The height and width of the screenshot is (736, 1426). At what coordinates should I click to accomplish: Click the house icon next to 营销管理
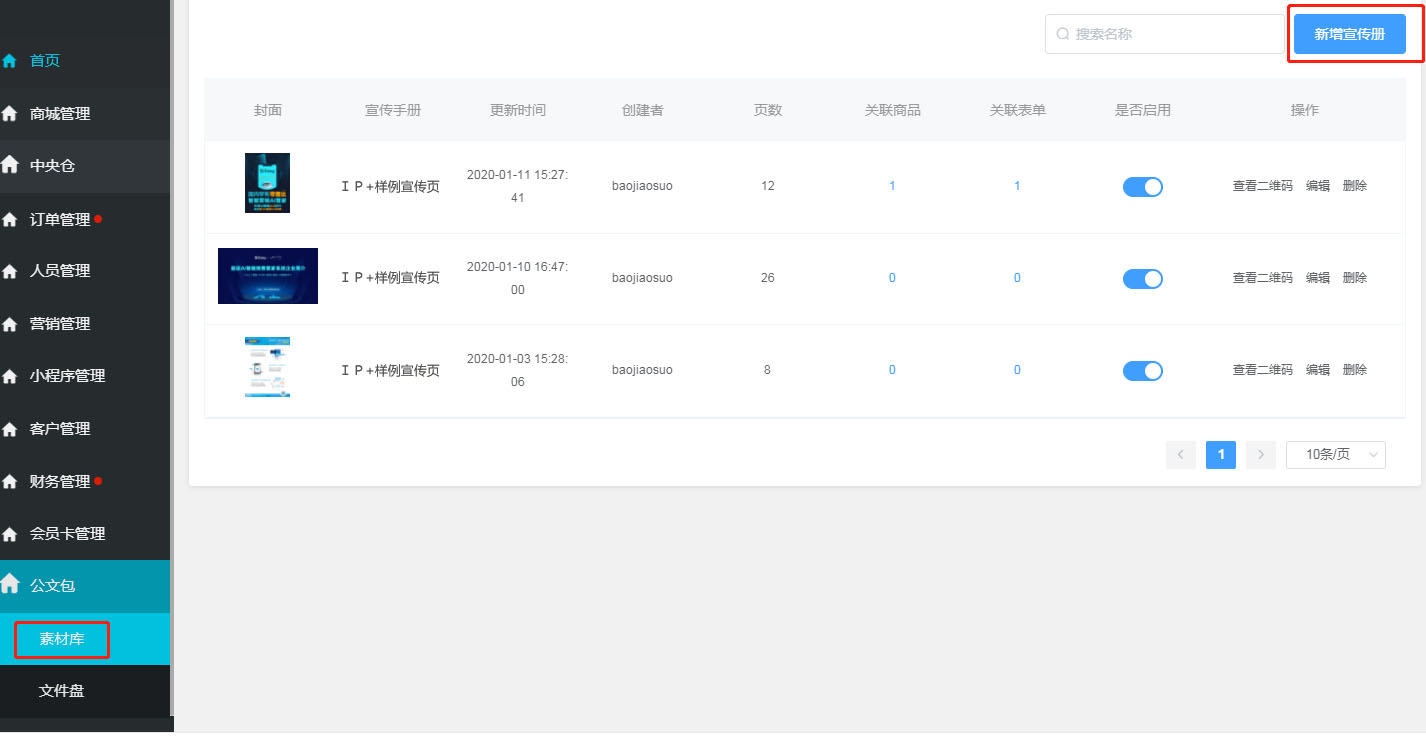click(x=9, y=324)
